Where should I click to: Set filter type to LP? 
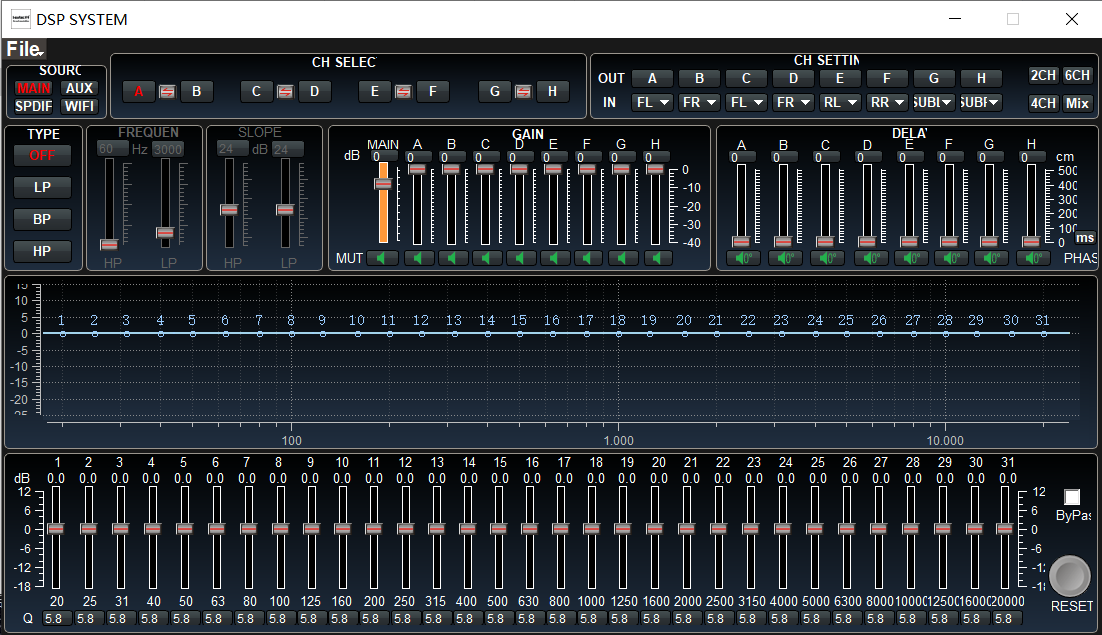(x=42, y=188)
